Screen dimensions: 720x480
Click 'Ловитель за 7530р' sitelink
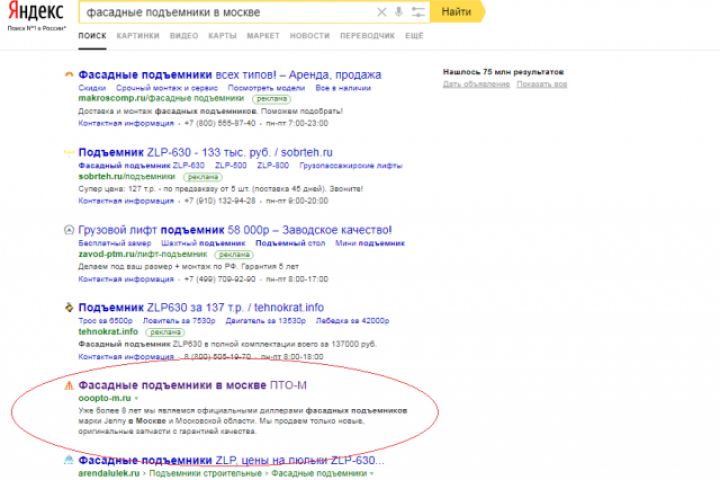click(x=179, y=321)
